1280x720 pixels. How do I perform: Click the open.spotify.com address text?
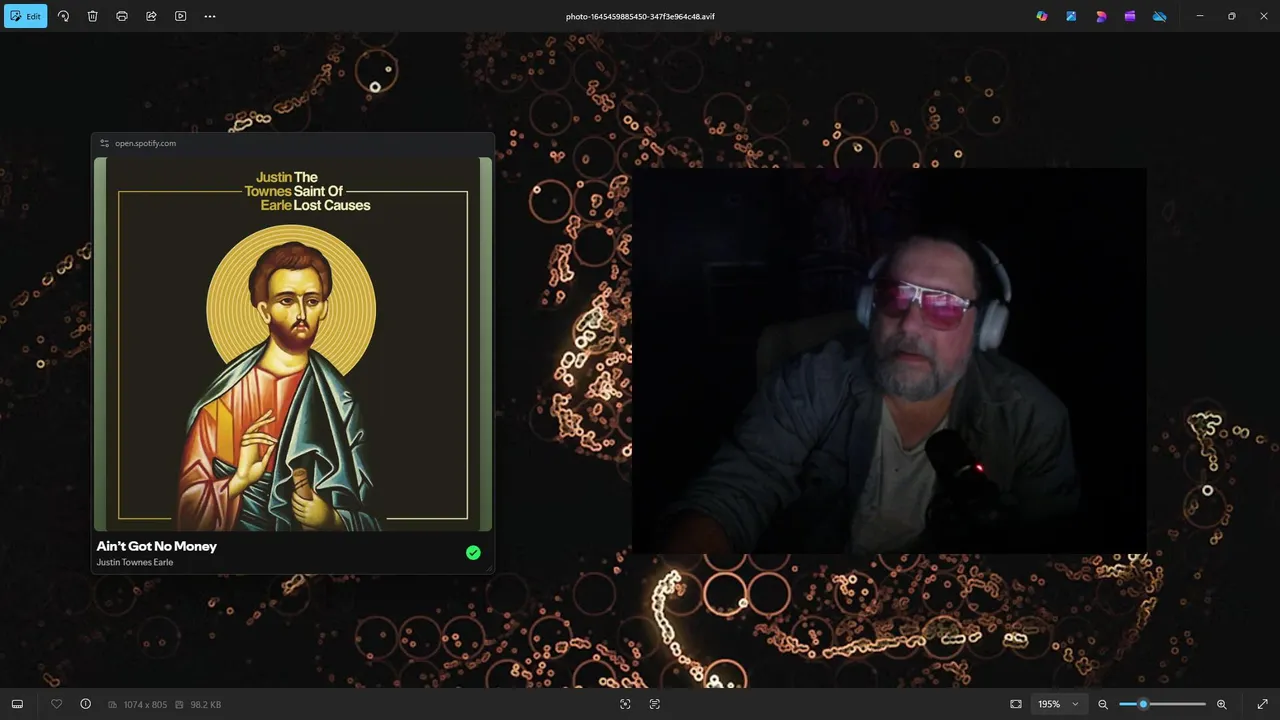coord(145,143)
